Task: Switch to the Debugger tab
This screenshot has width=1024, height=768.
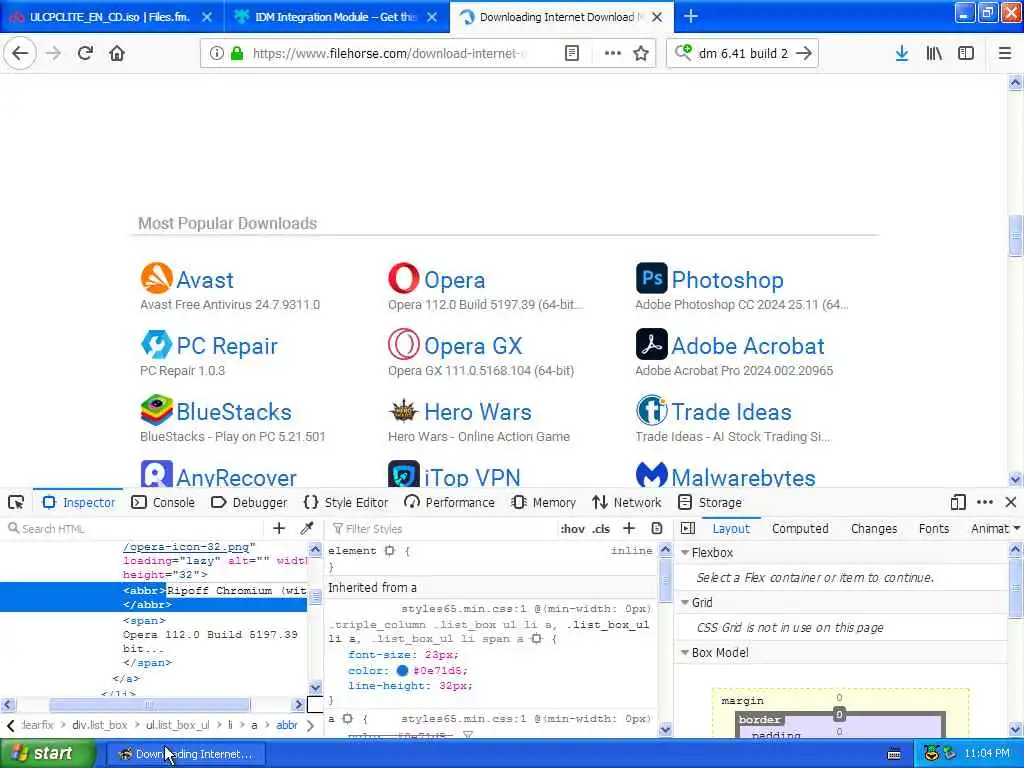Action: (249, 502)
